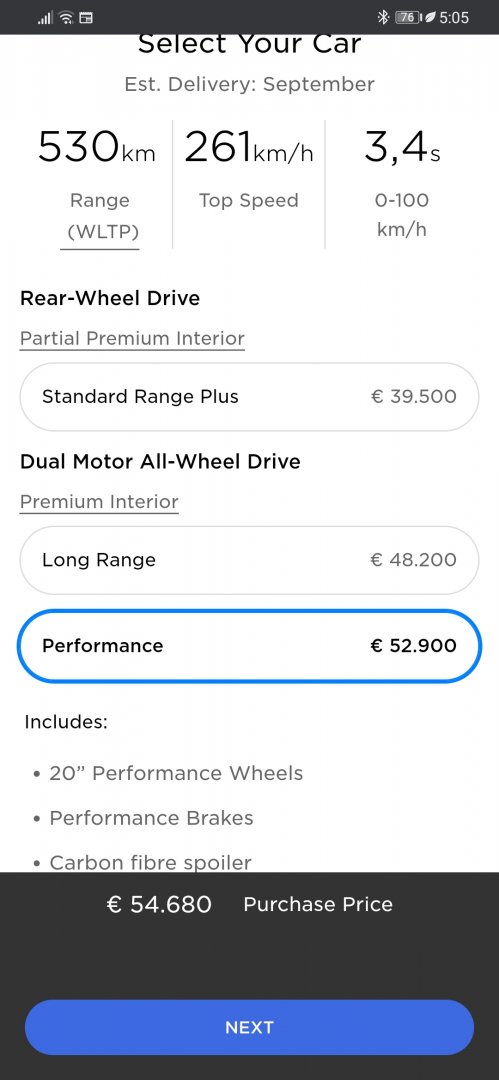Select the Performance option

pos(250,646)
